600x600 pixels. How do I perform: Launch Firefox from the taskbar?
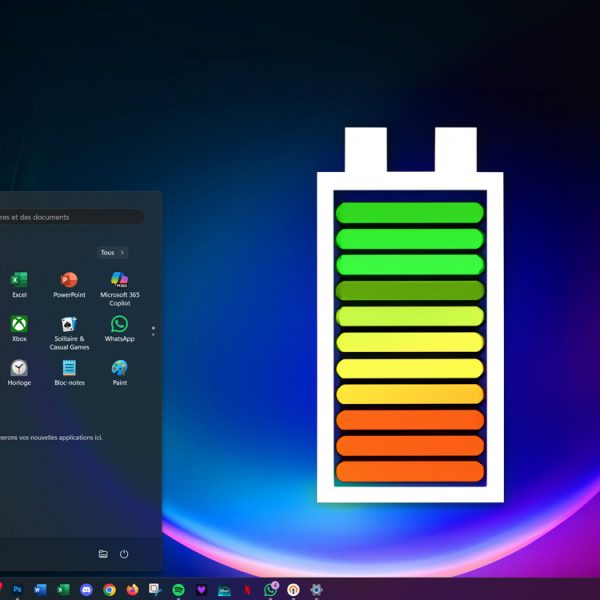pyautogui.click(x=132, y=590)
